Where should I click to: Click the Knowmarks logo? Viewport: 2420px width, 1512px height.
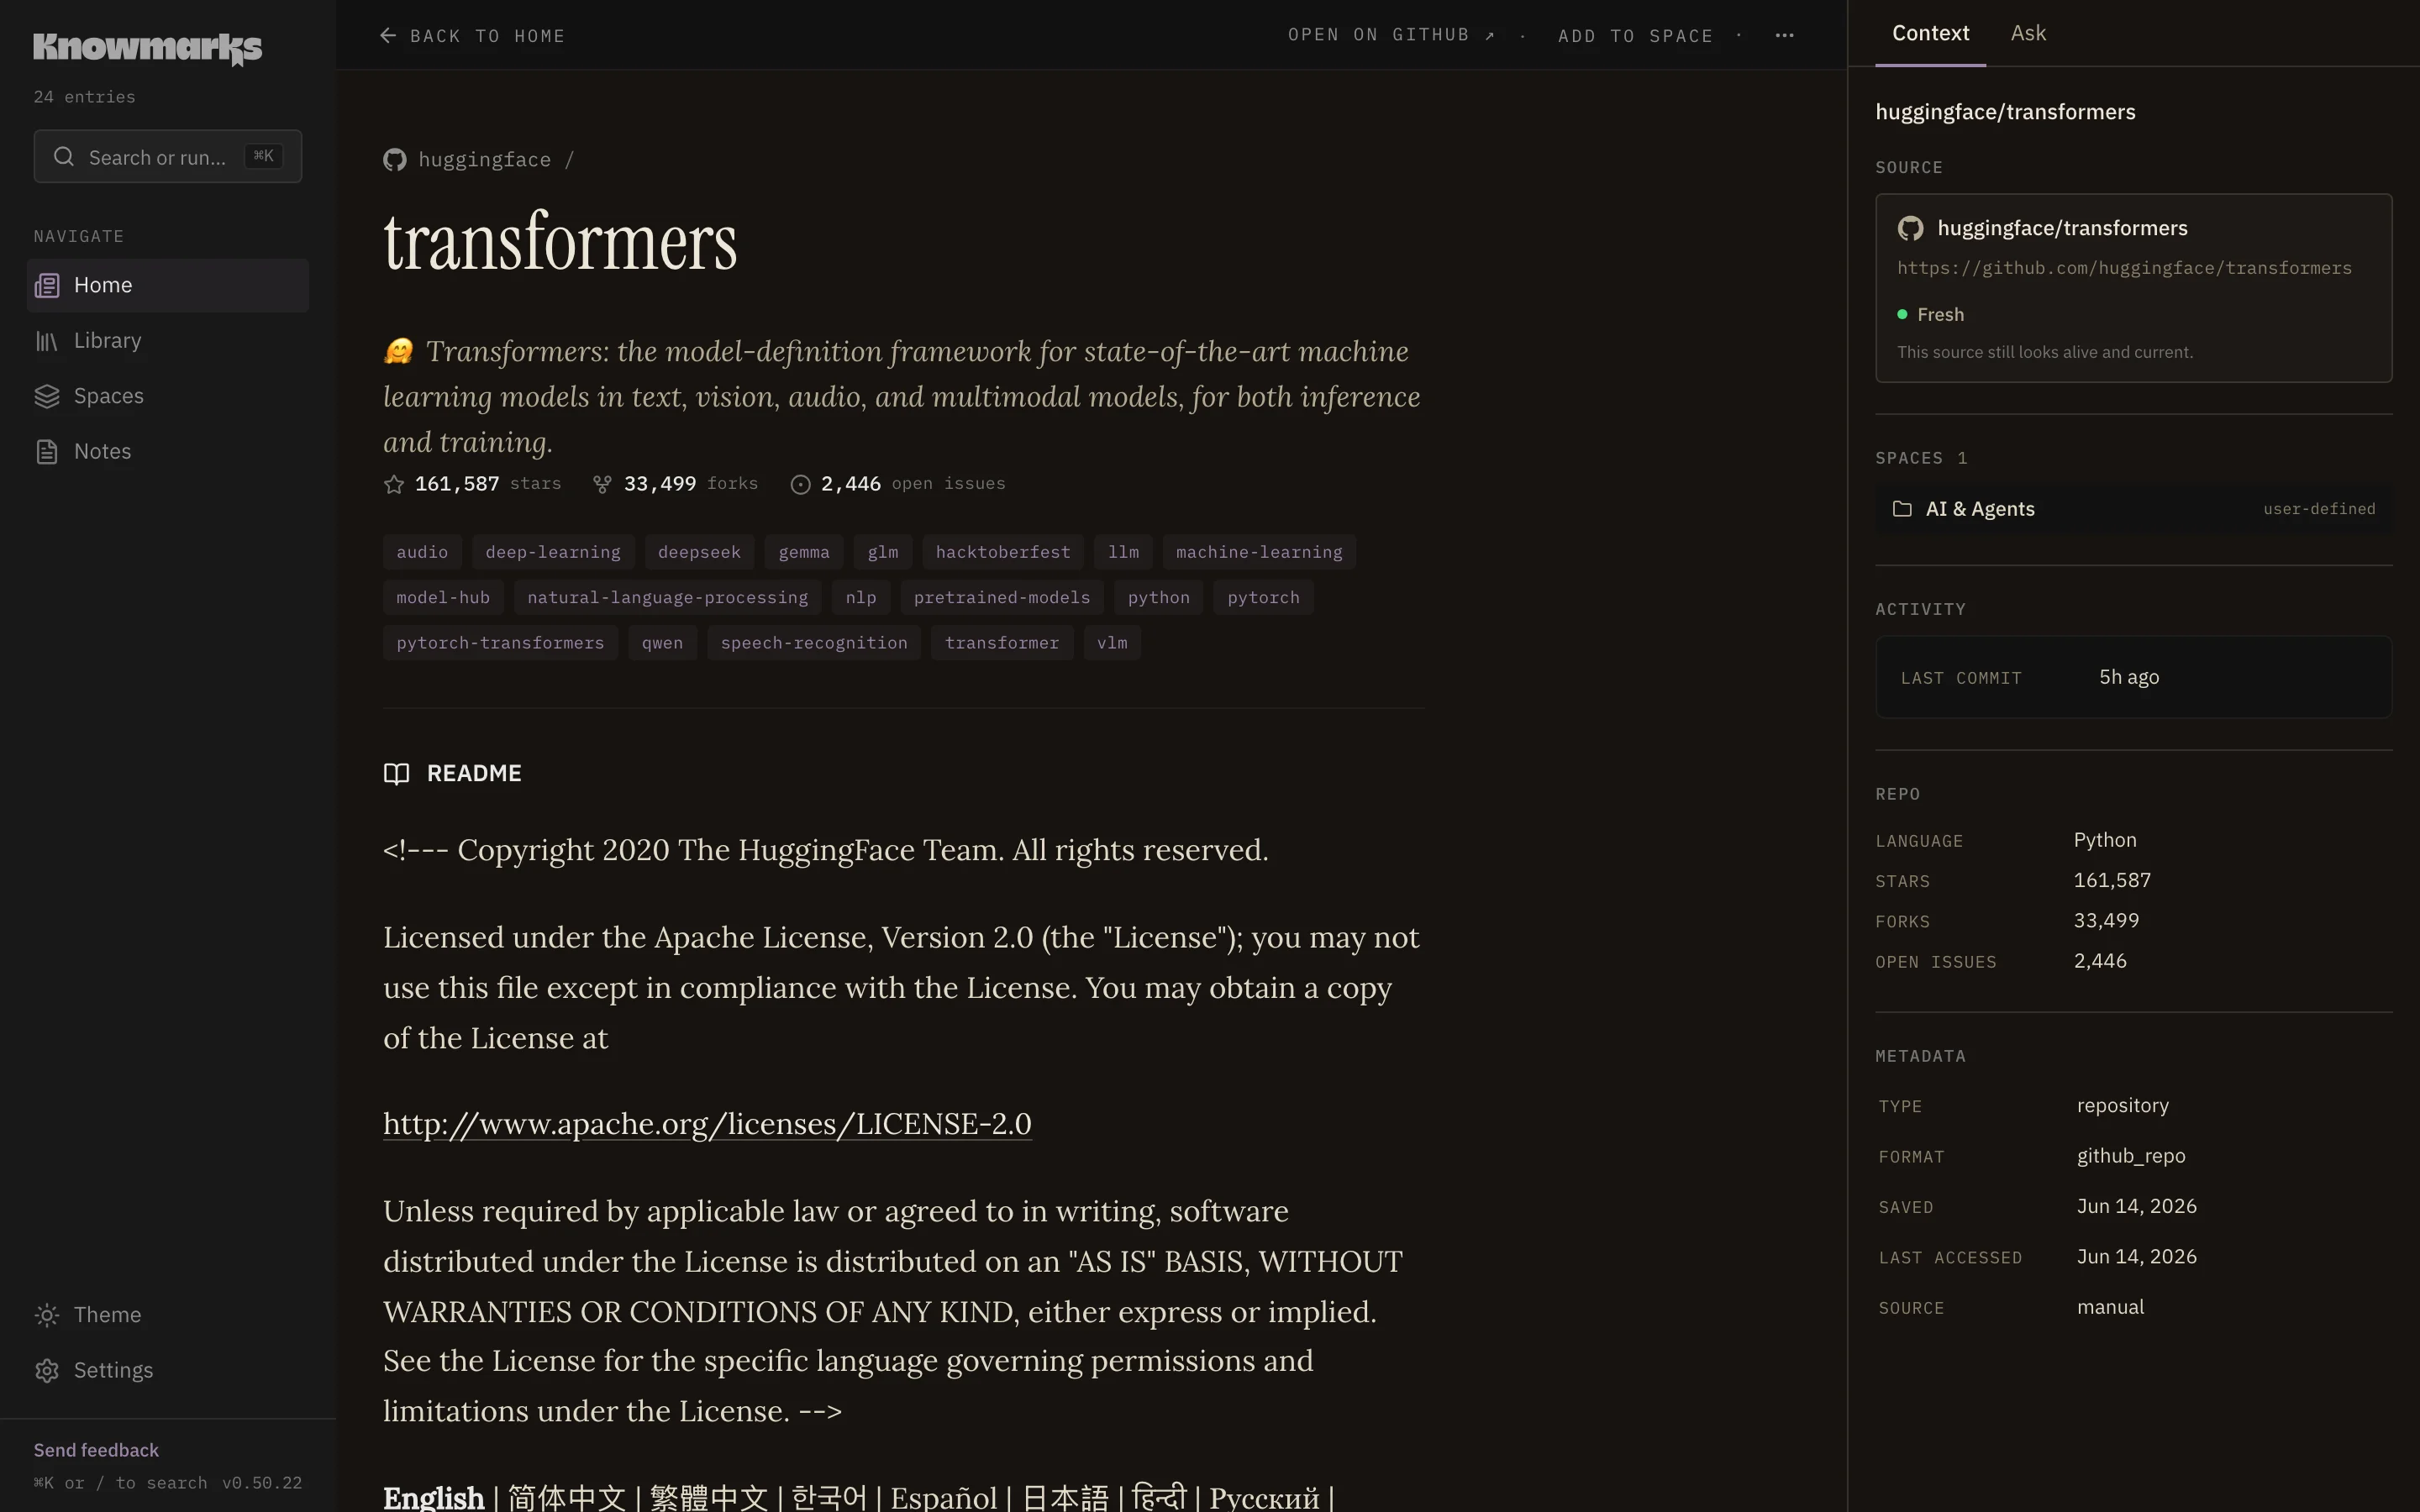148,48
